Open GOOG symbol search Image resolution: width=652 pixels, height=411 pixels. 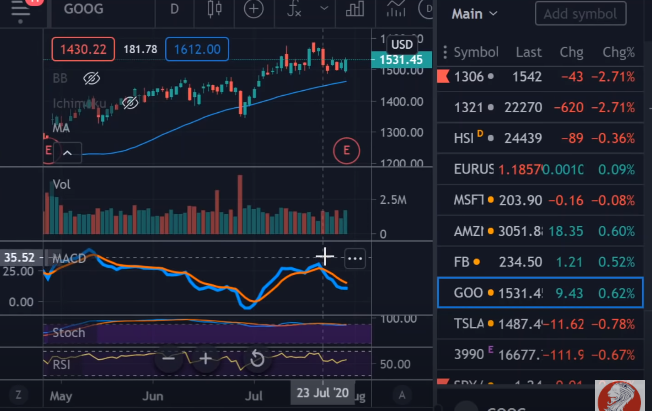pyautogui.click(x=84, y=9)
